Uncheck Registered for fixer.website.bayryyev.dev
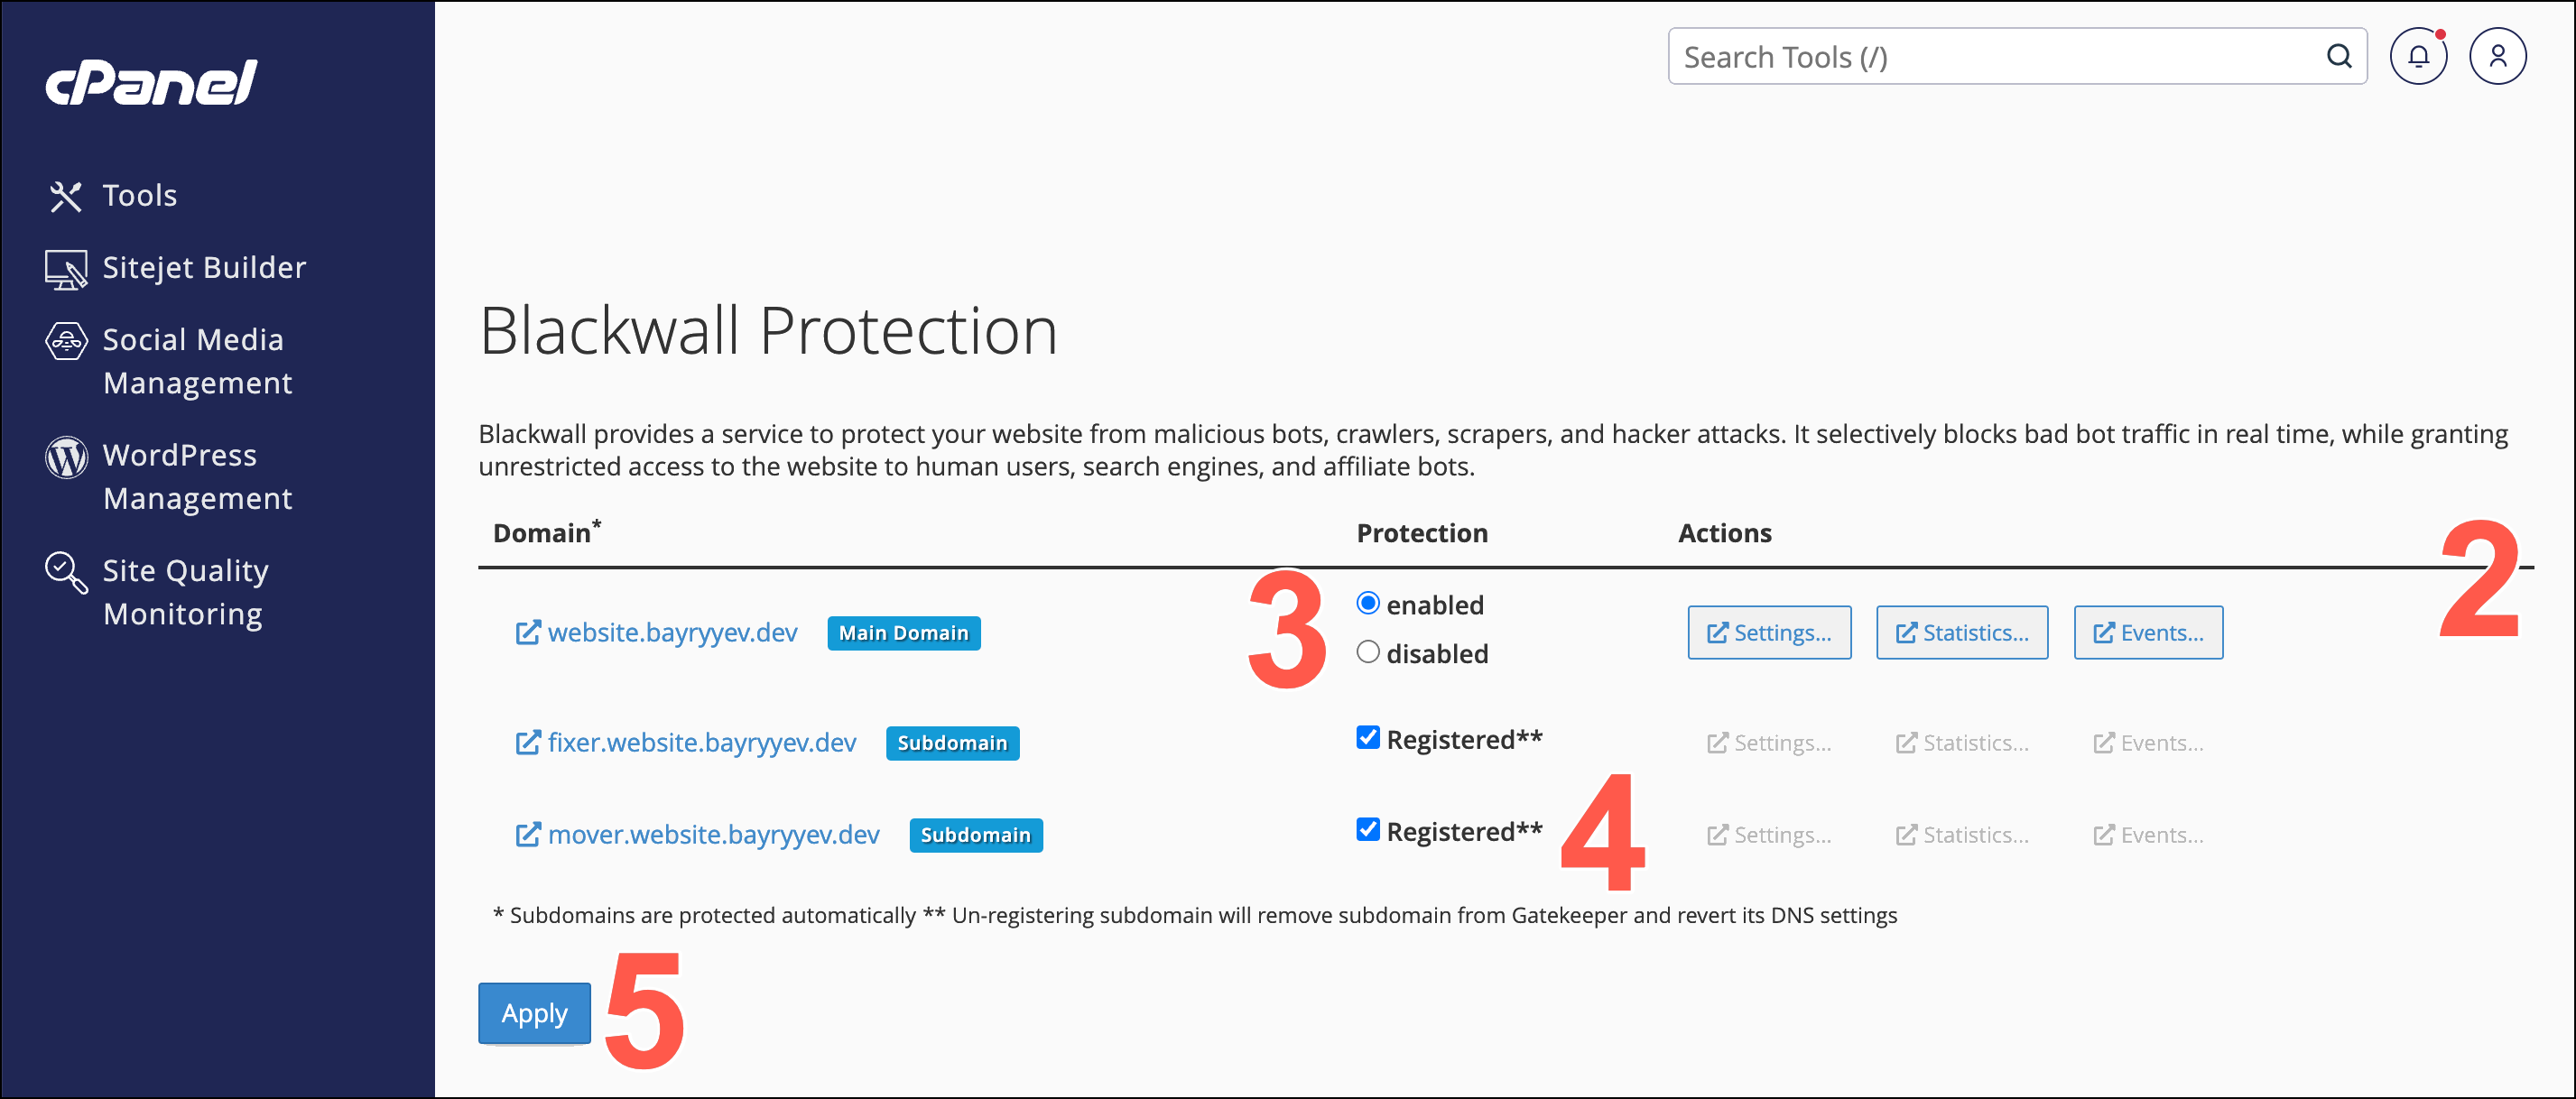 (x=1367, y=738)
